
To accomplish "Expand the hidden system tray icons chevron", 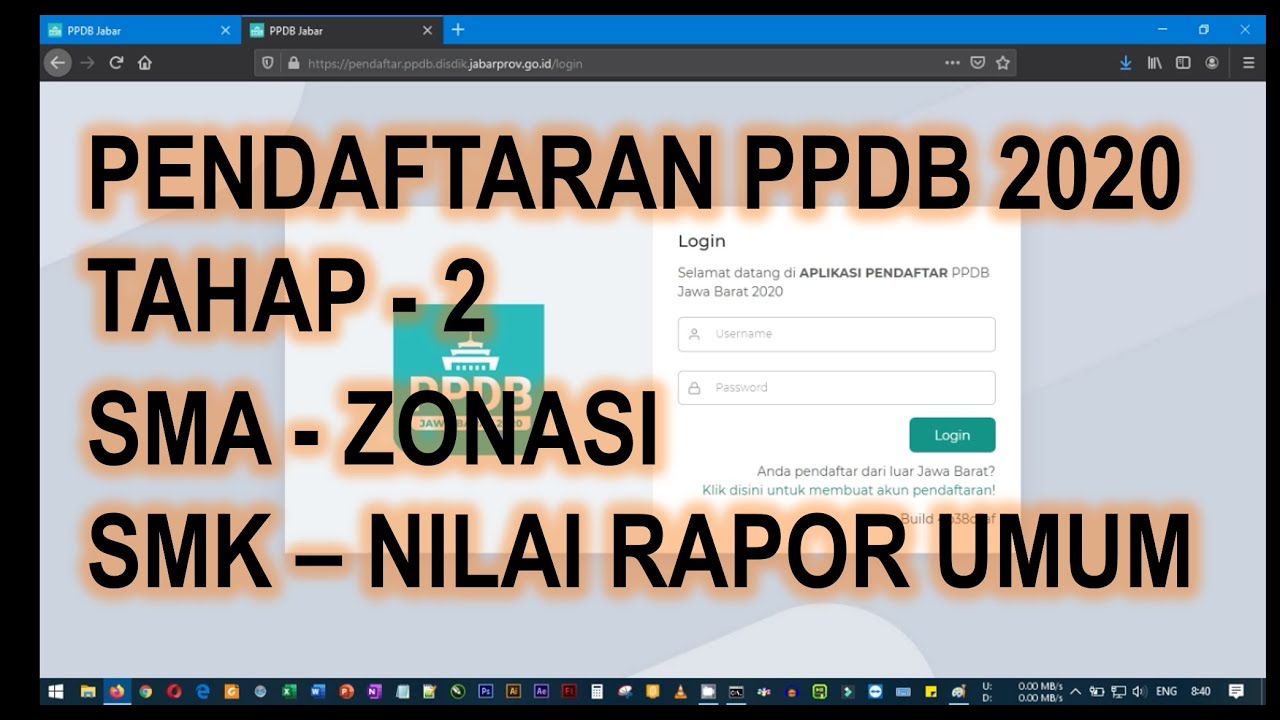I will pos(1075,691).
